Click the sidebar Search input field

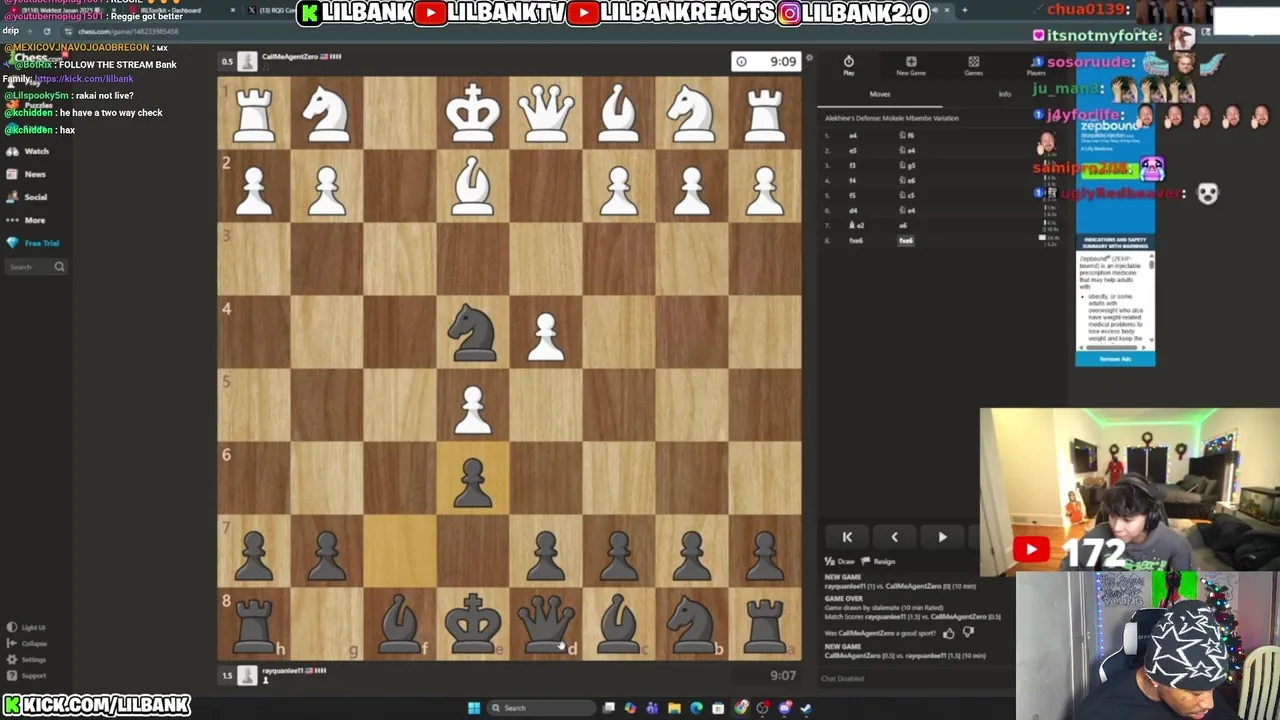[36, 267]
